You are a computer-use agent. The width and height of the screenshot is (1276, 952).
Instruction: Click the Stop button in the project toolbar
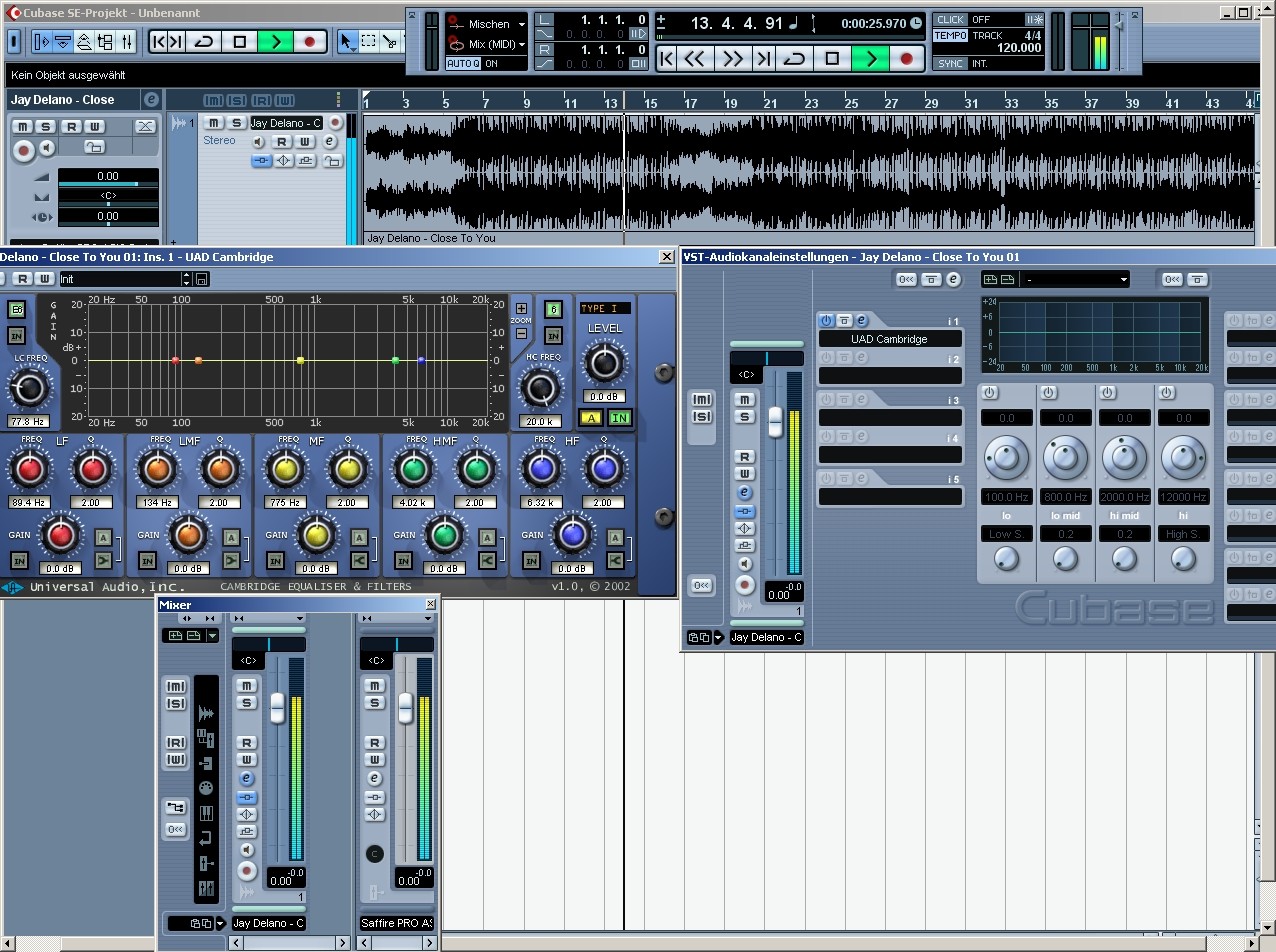pyautogui.click(x=240, y=41)
